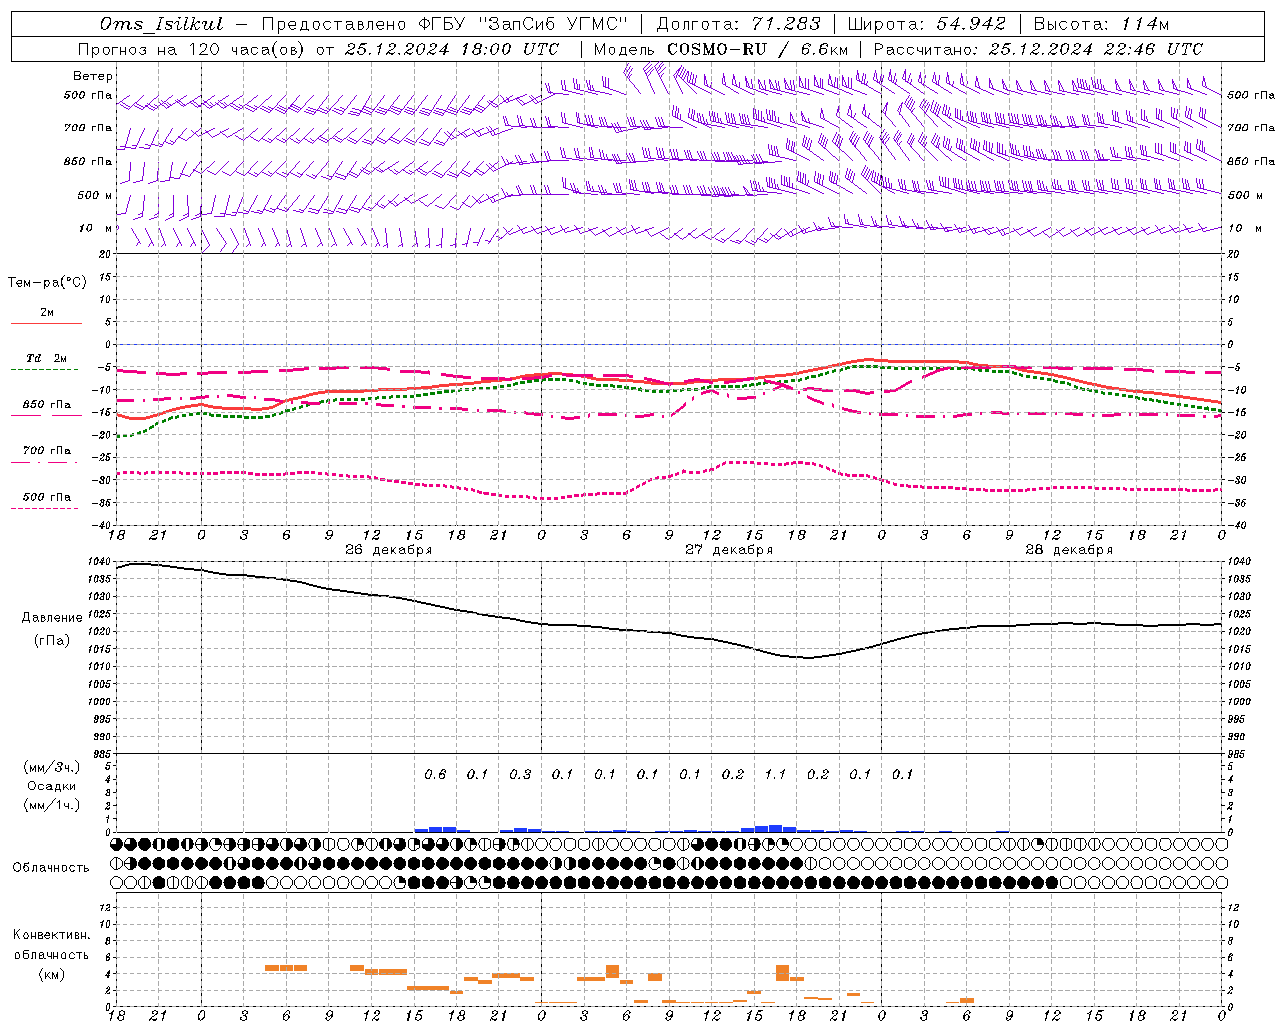Click the tallest blue precipitation bar
Viewport: 1280px width, 1024px height.
776,828
